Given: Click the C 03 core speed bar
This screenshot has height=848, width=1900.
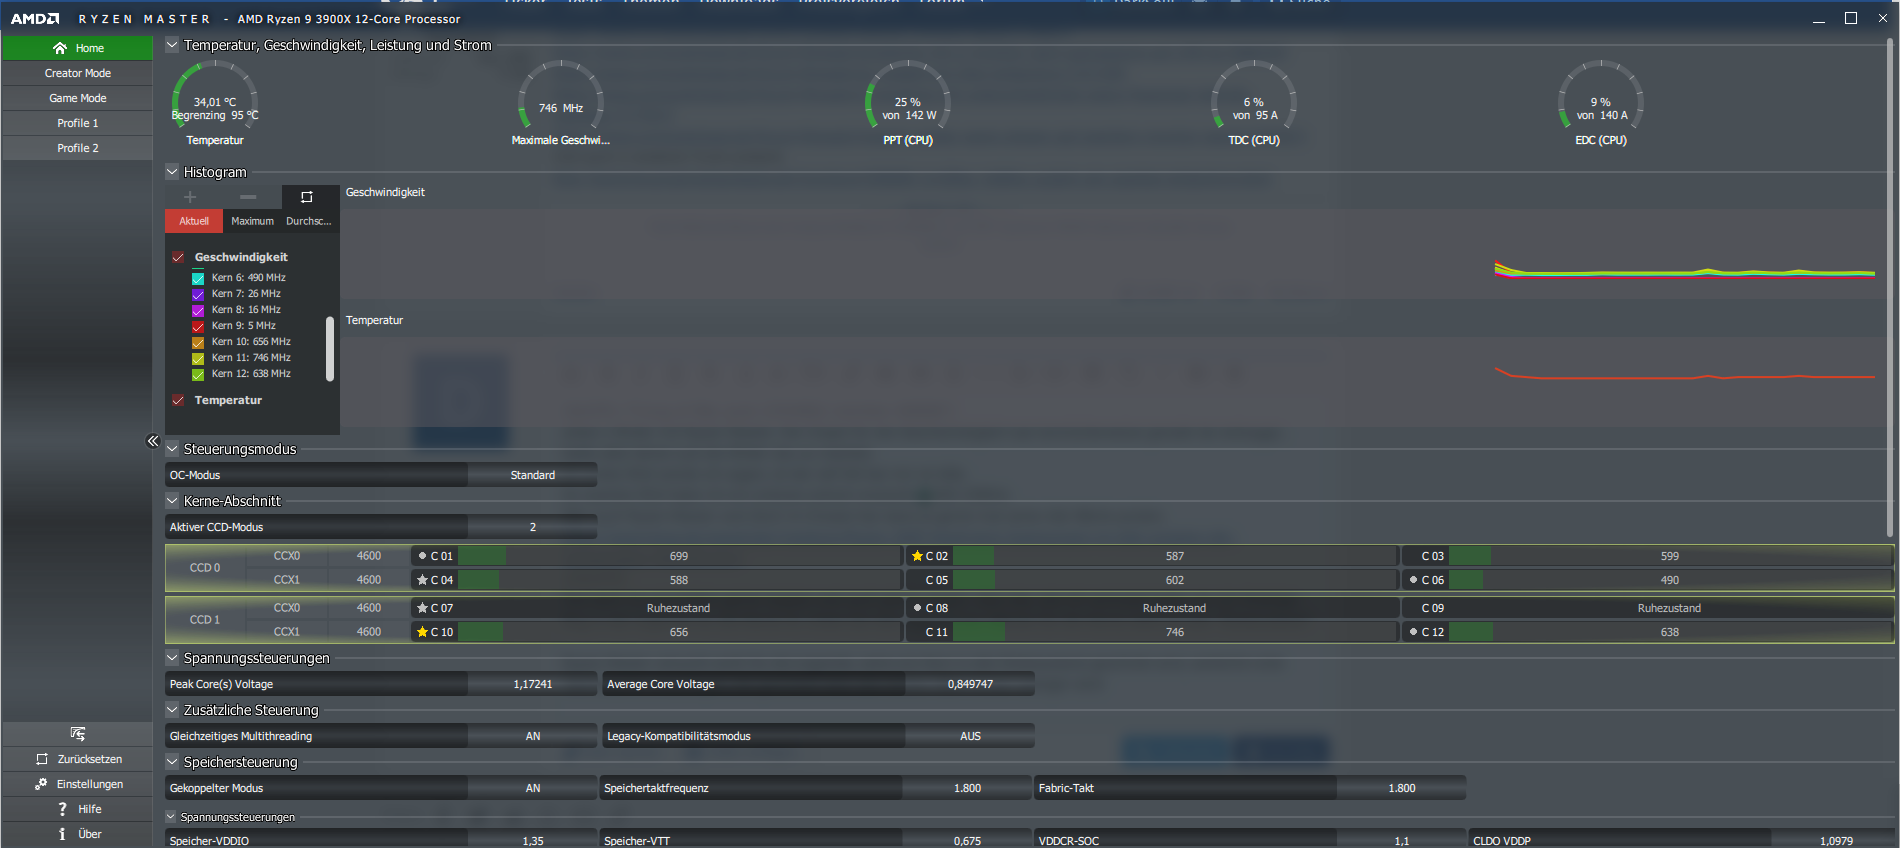Looking at the screenshot, I should coord(1669,556).
